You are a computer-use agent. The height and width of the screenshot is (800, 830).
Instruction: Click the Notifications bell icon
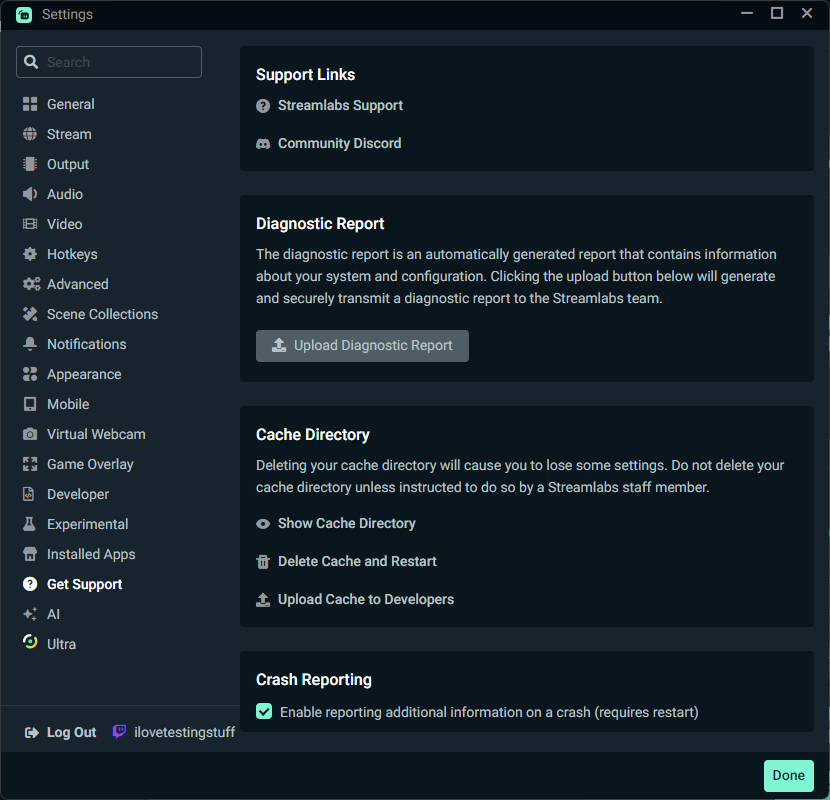click(30, 344)
